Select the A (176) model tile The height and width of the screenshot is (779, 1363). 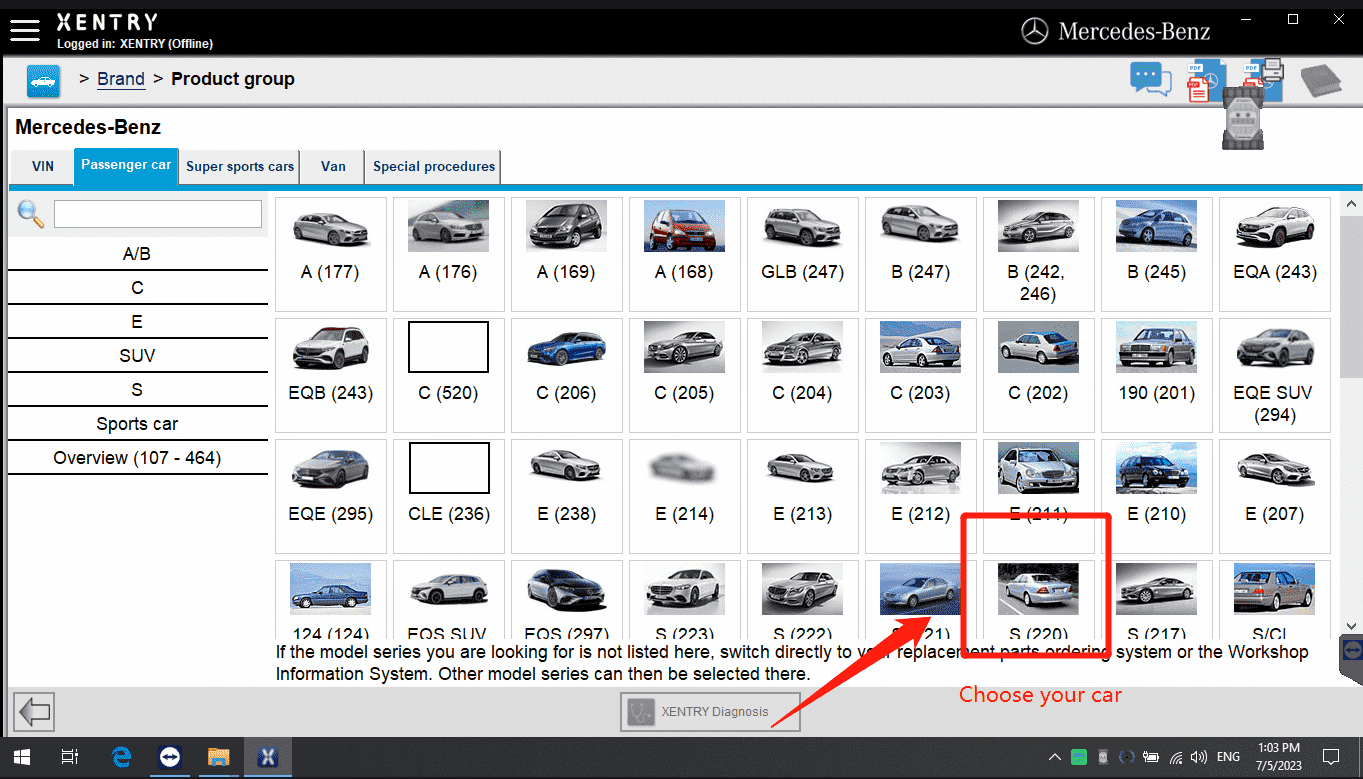(x=448, y=254)
